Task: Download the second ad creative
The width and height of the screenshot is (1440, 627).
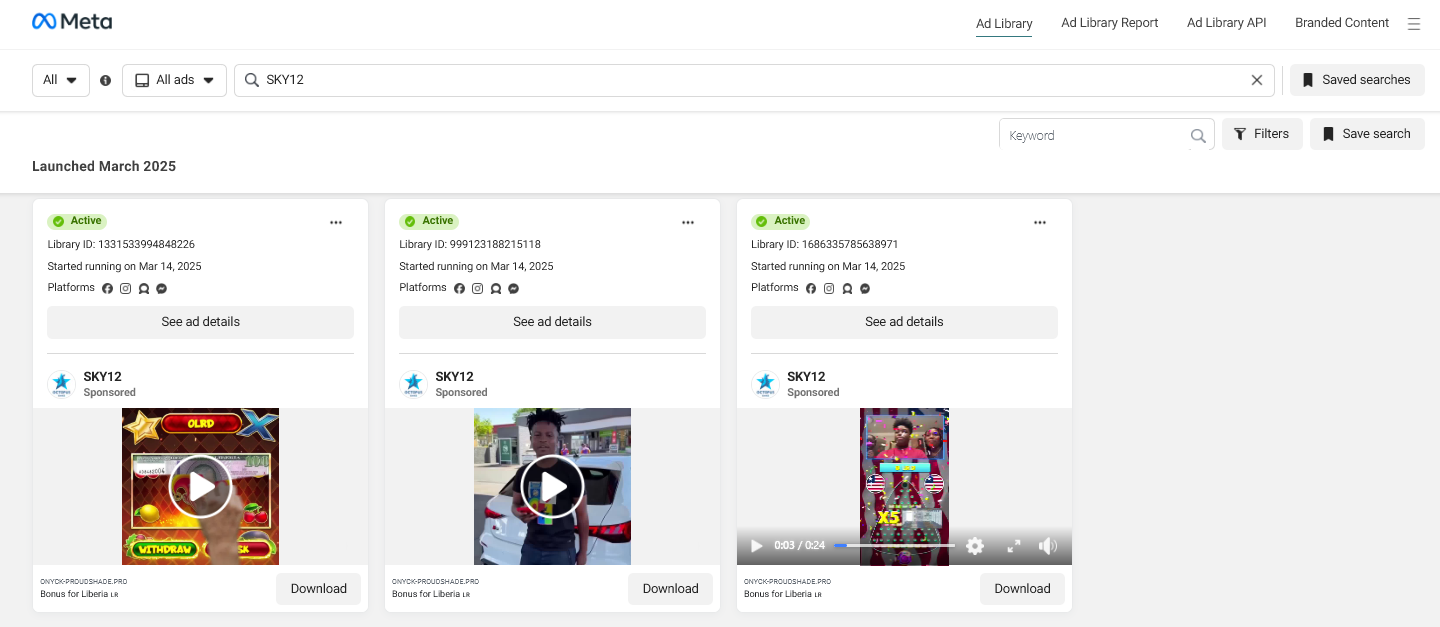Action: [671, 589]
